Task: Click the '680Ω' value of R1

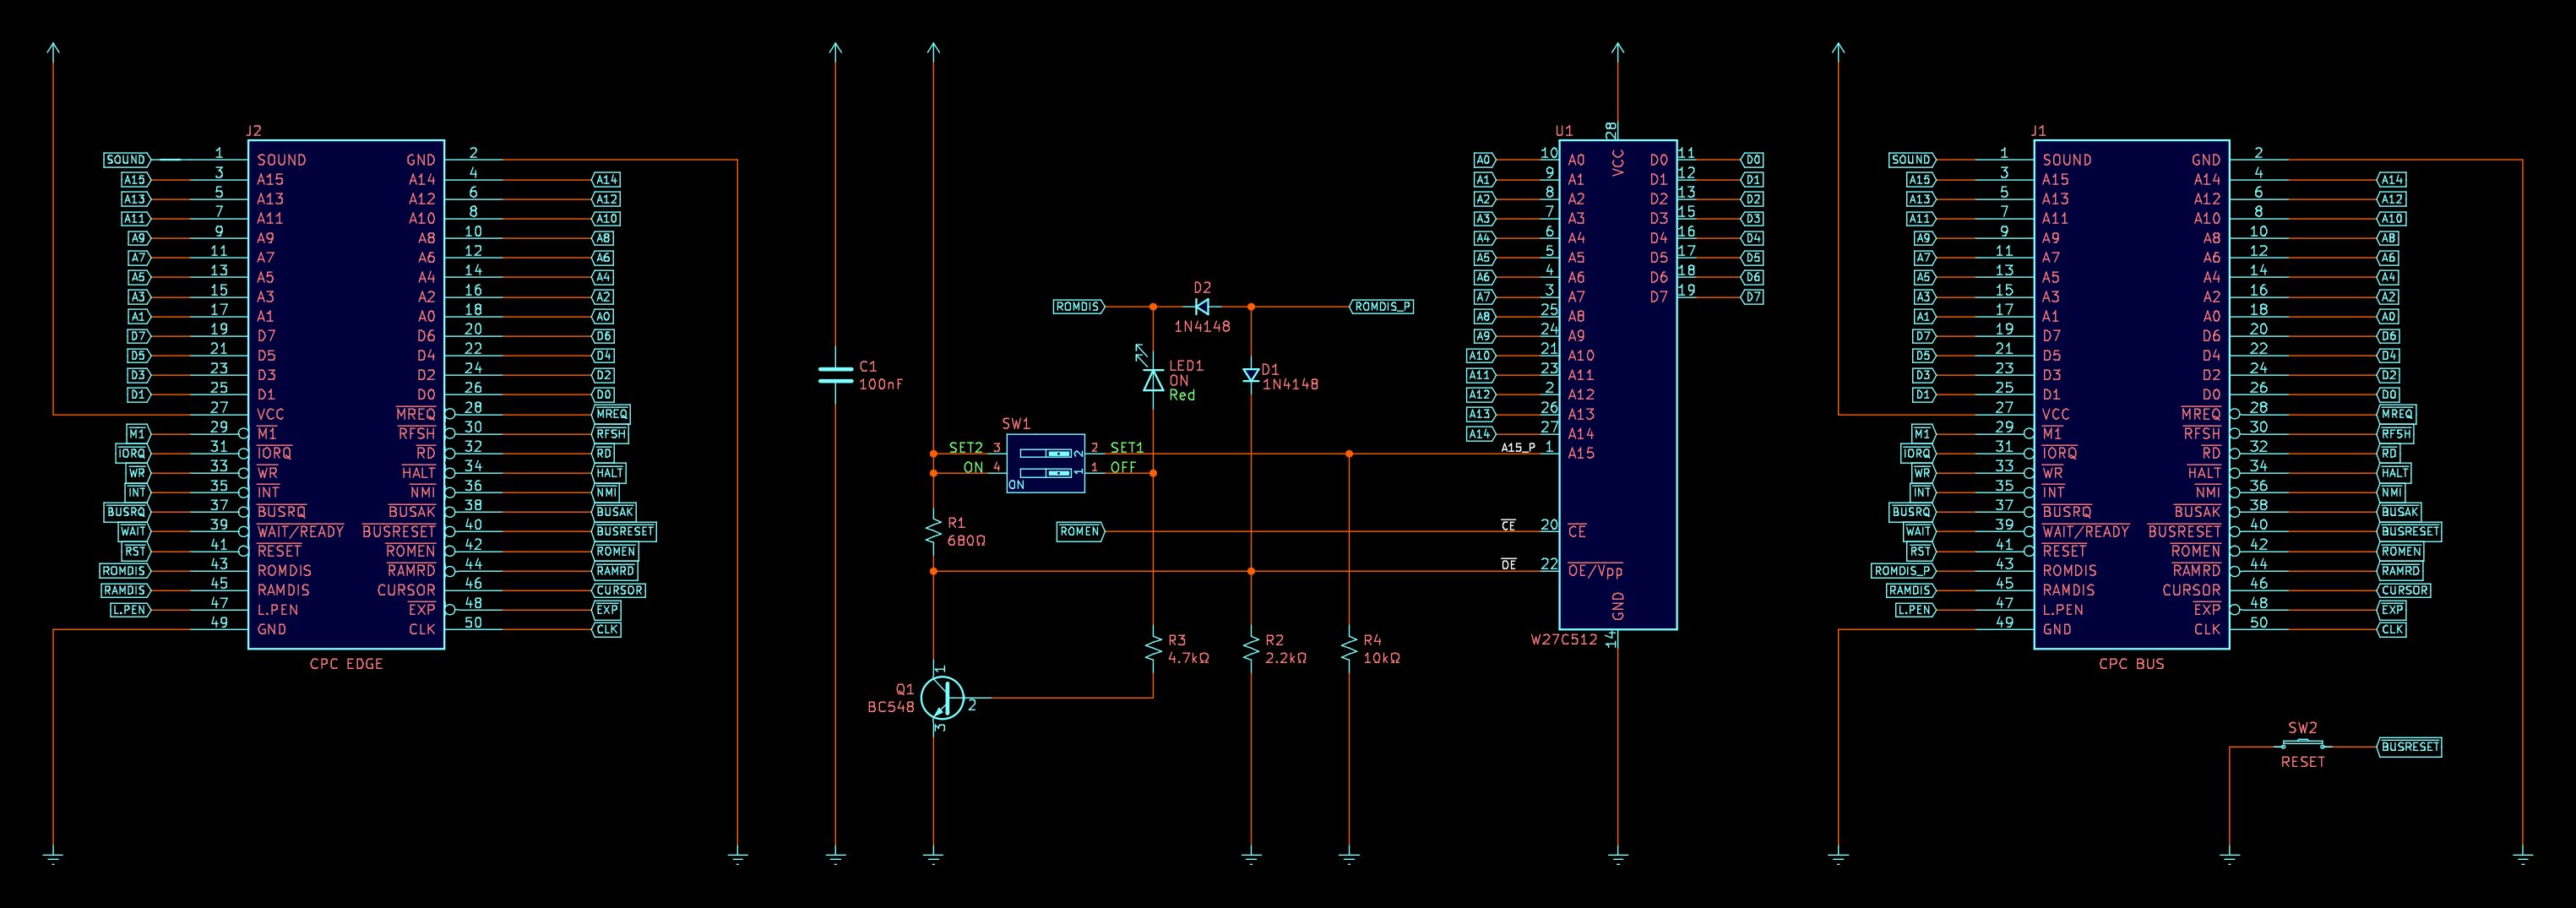Action: pos(967,541)
